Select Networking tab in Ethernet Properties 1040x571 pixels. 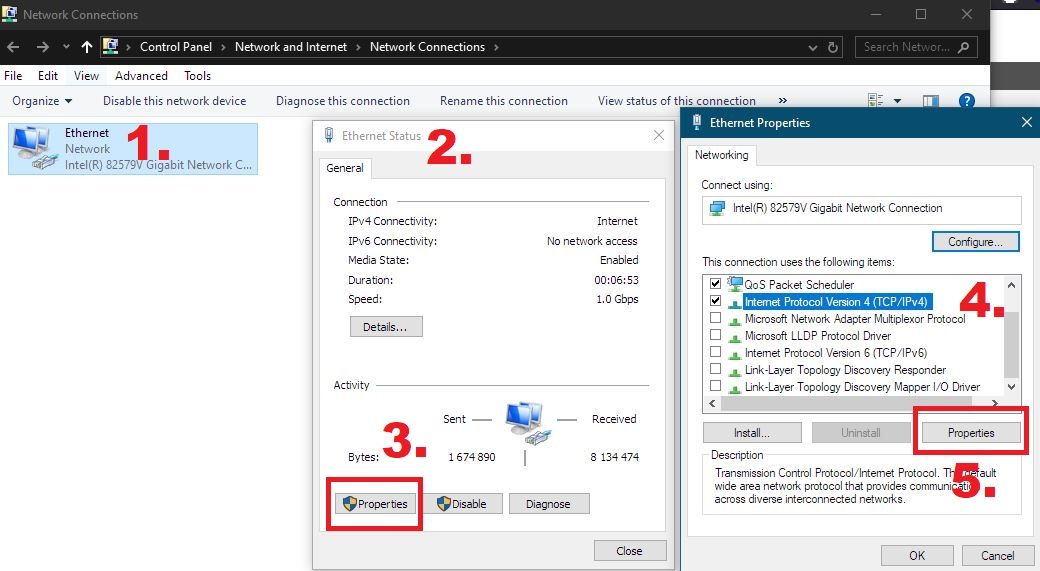coord(721,155)
